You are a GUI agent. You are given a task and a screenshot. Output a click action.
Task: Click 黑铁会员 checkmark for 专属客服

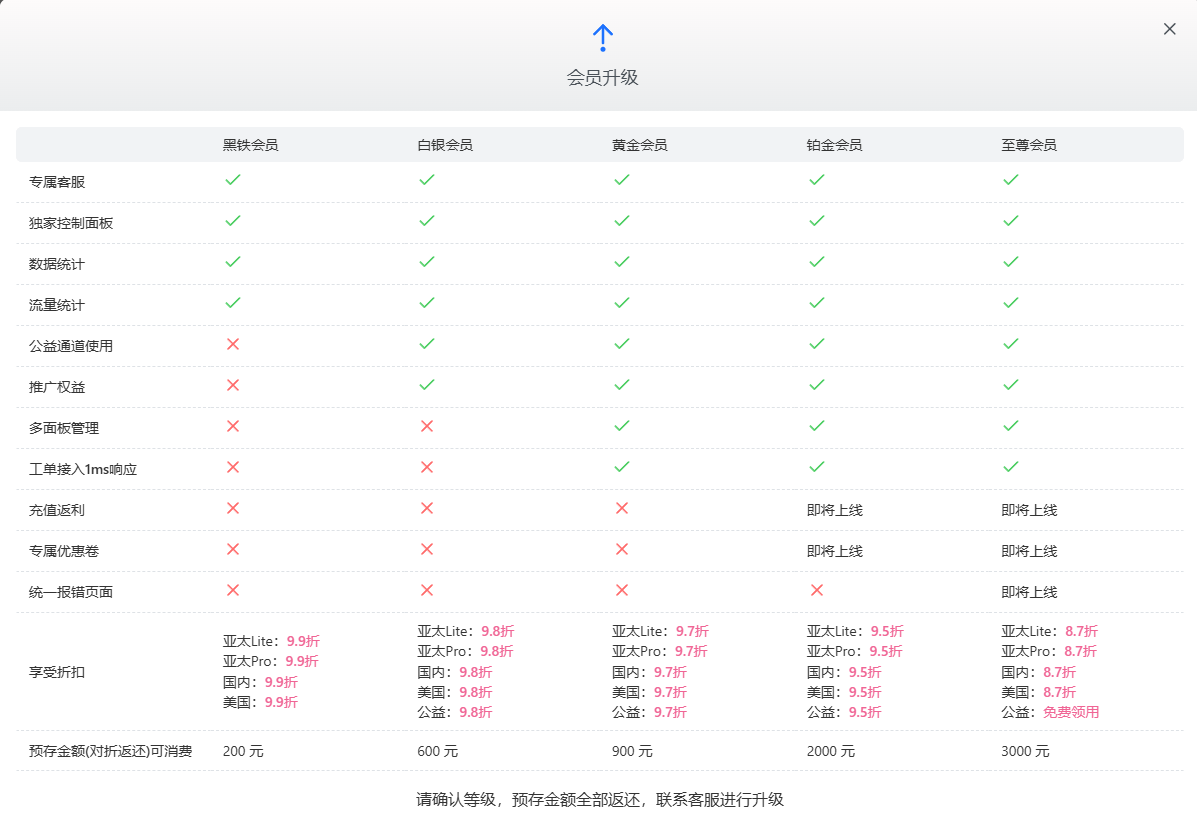pos(233,180)
